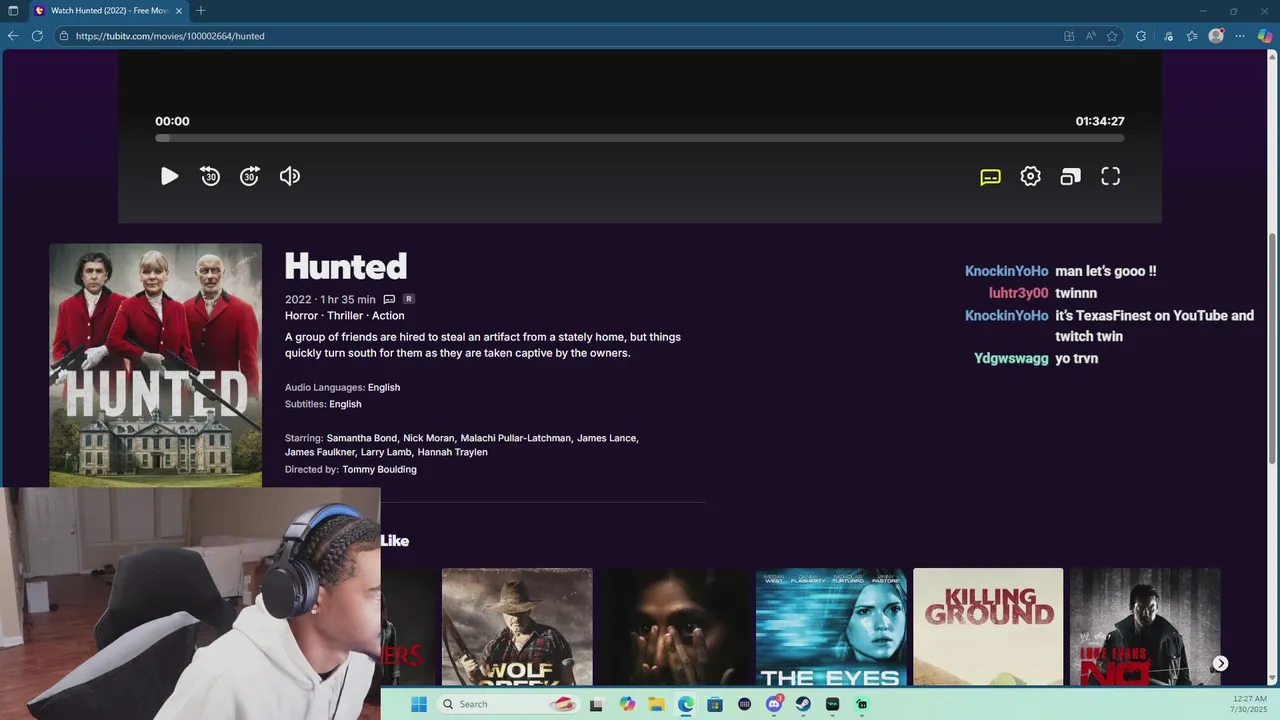Click KnockinYoHo's 'man let's gooo' chat message
The image size is (1280, 720).
[1105, 271]
